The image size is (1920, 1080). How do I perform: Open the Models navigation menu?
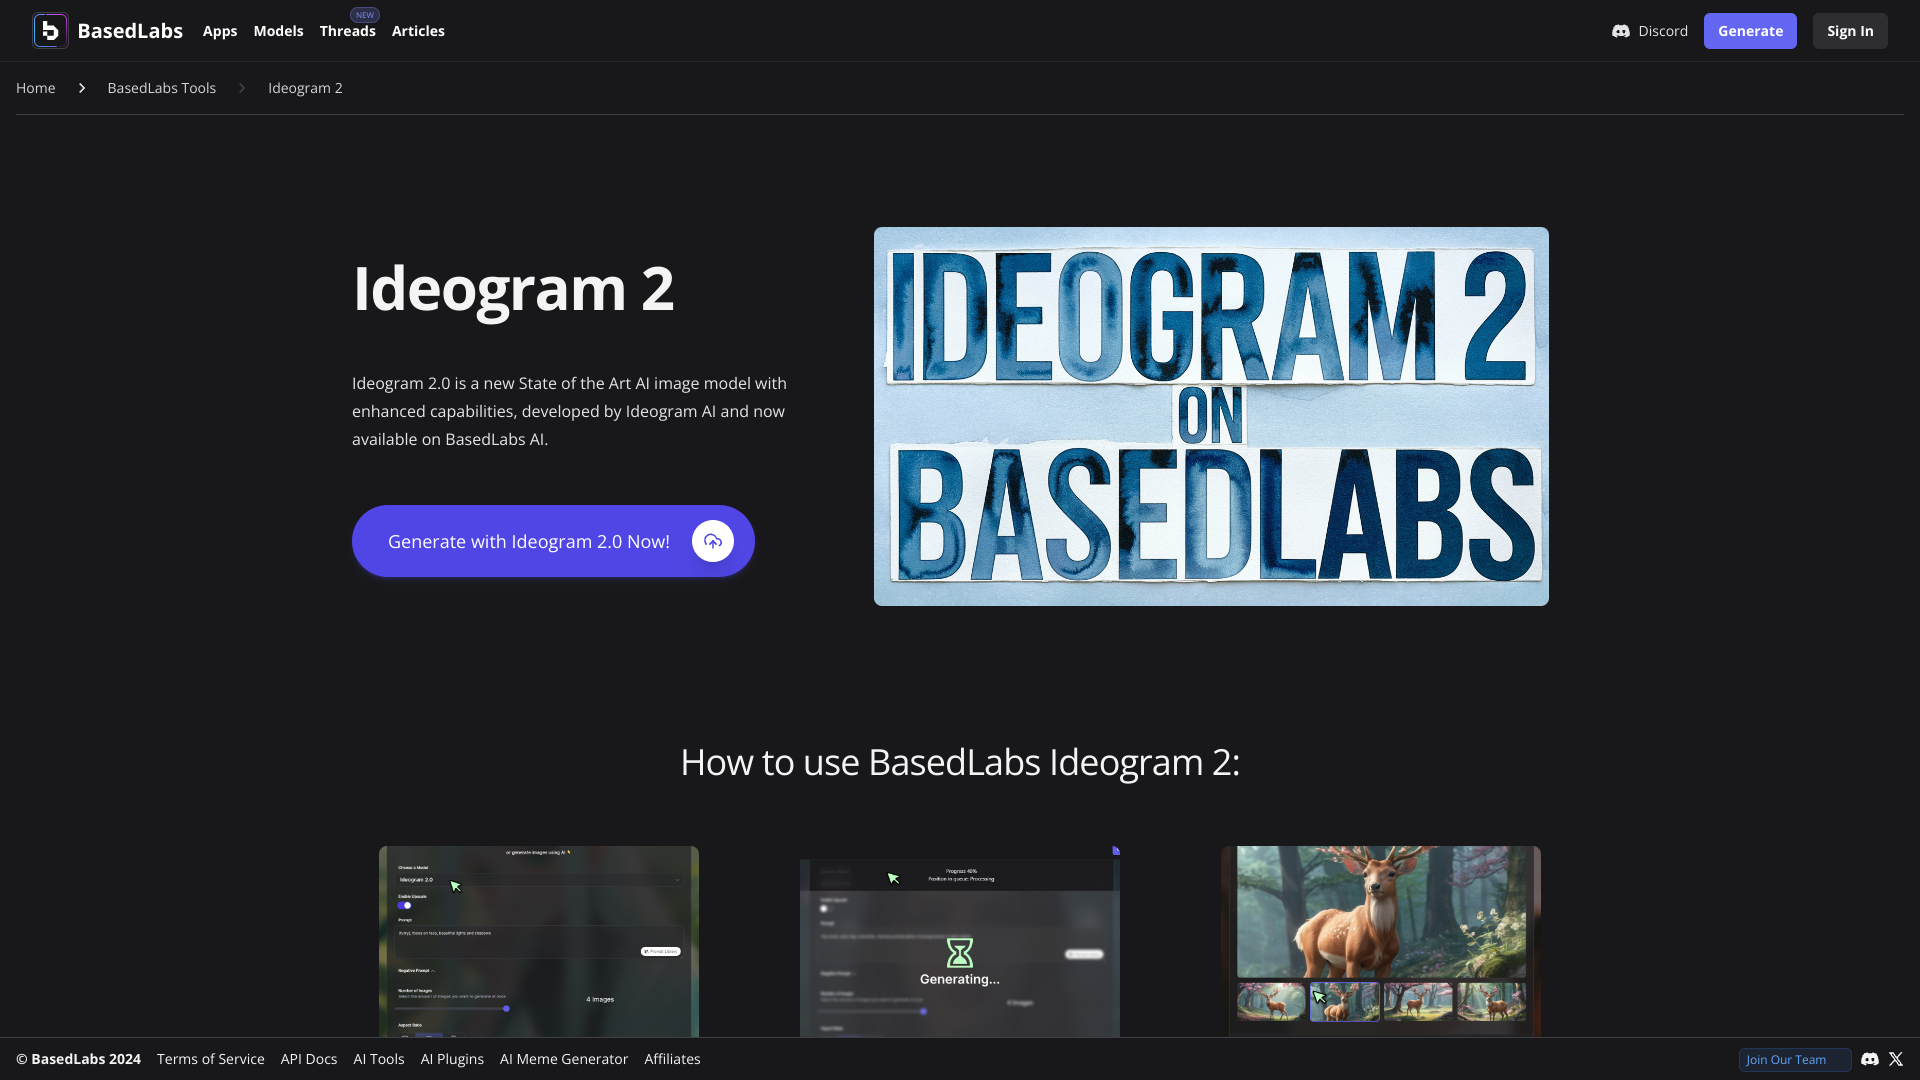(x=278, y=30)
